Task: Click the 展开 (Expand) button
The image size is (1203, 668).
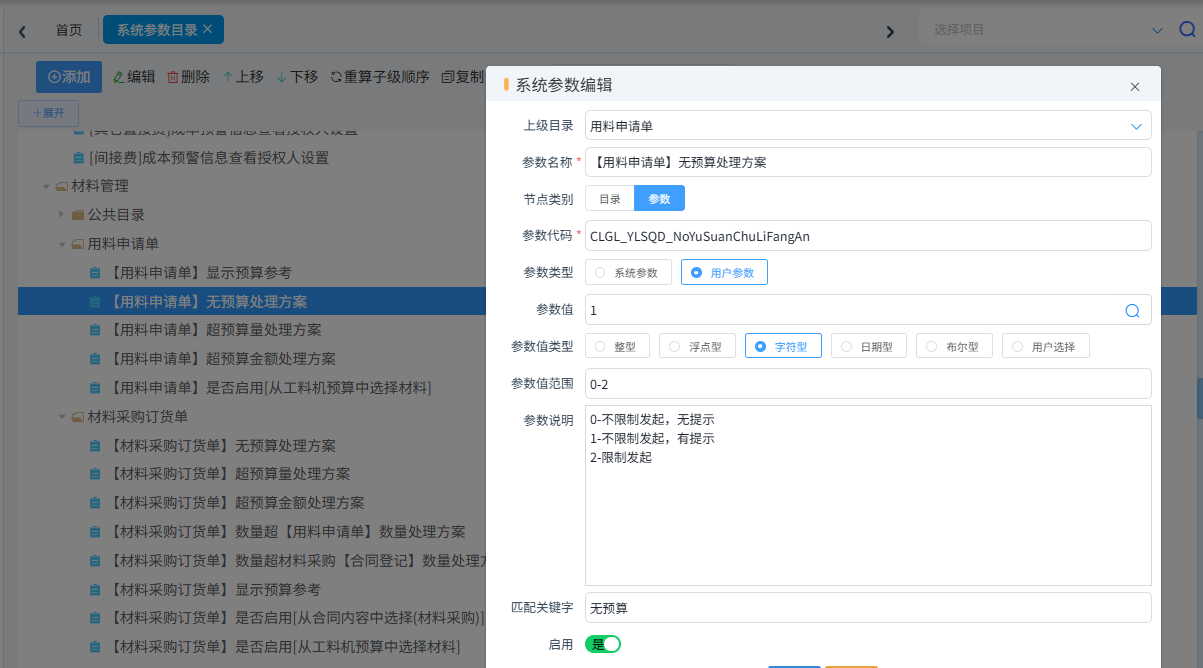Action: coord(48,113)
